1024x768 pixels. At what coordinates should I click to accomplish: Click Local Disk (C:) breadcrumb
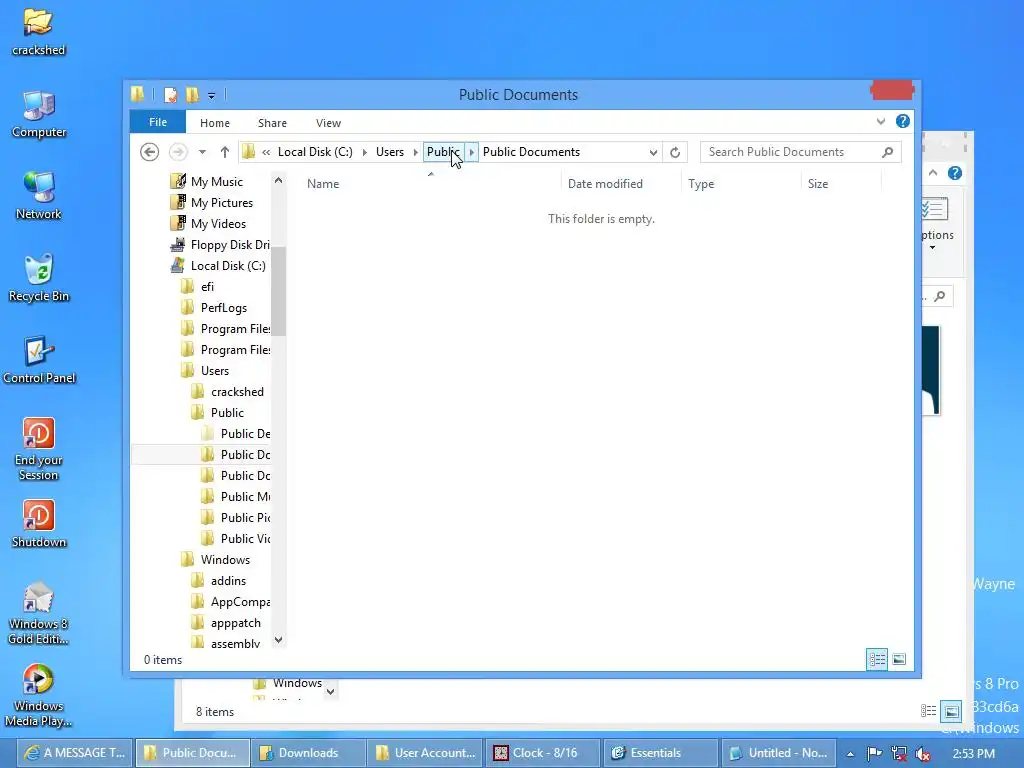(x=315, y=152)
